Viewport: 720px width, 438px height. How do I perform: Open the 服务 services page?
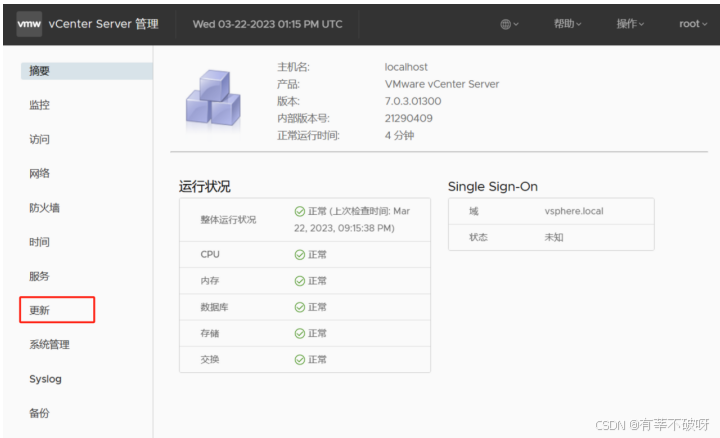click(x=39, y=276)
